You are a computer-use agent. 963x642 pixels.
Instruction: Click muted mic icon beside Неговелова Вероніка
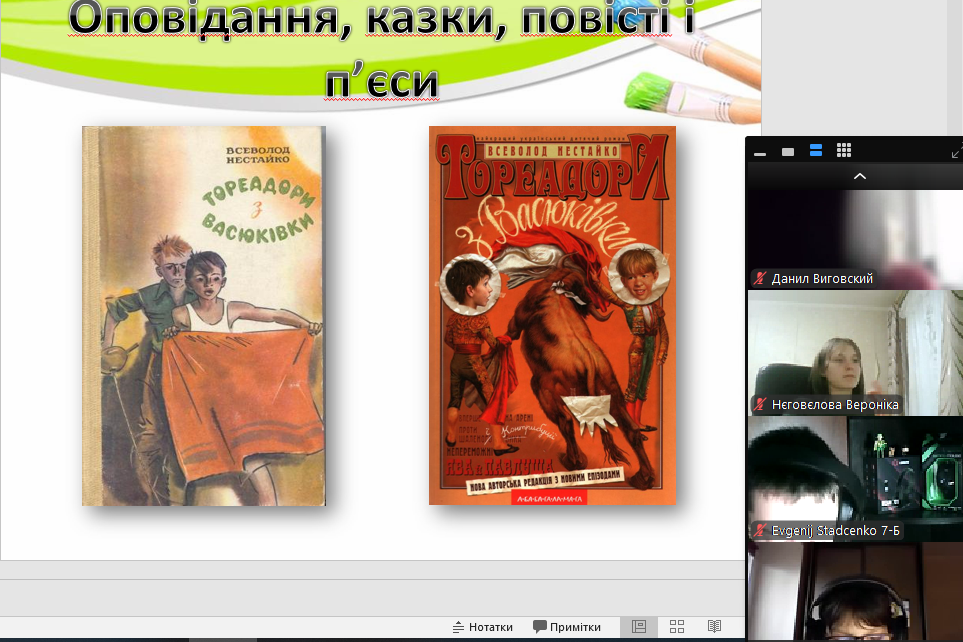pyautogui.click(x=760, y=404)
